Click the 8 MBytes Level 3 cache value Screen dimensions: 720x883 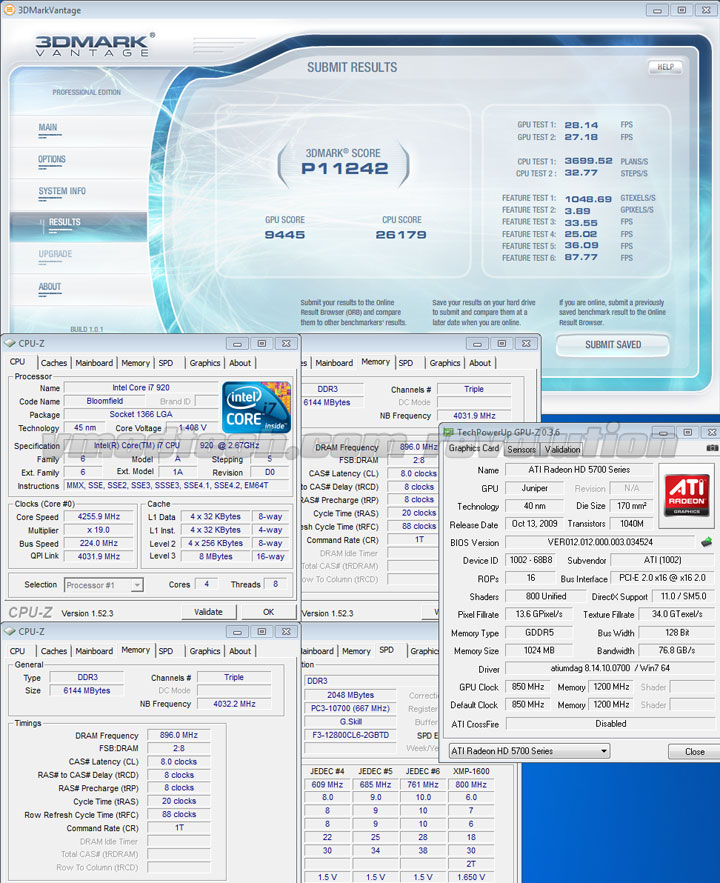coord(216,556)
